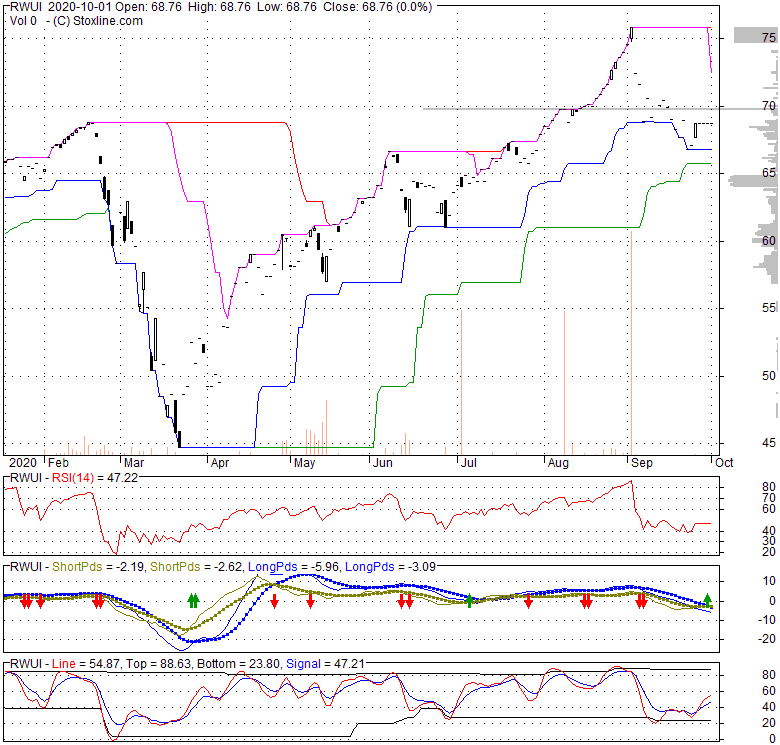Click the Feb label on the time axis
780x745 pixels.
tap(58, 463)
